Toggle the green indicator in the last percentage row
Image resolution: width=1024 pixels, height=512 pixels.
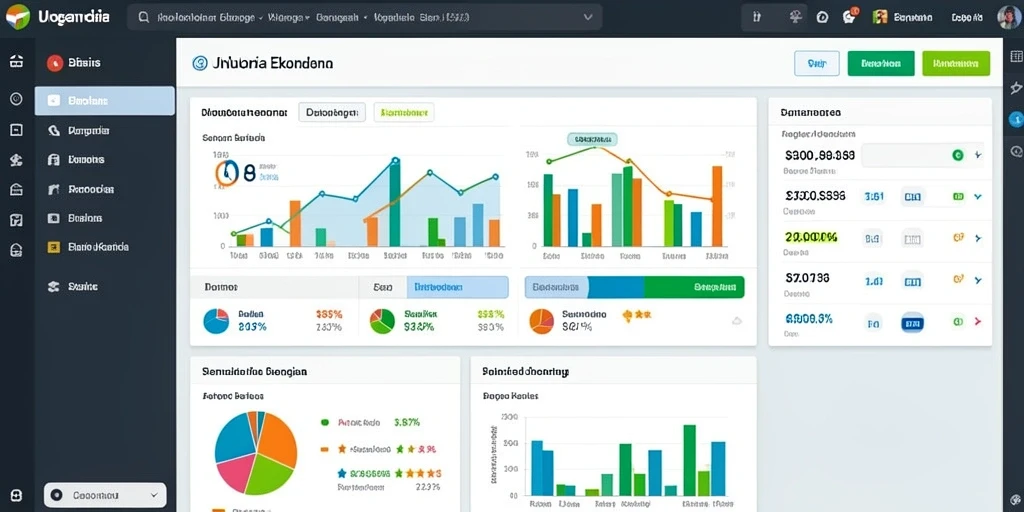[958, 321]
